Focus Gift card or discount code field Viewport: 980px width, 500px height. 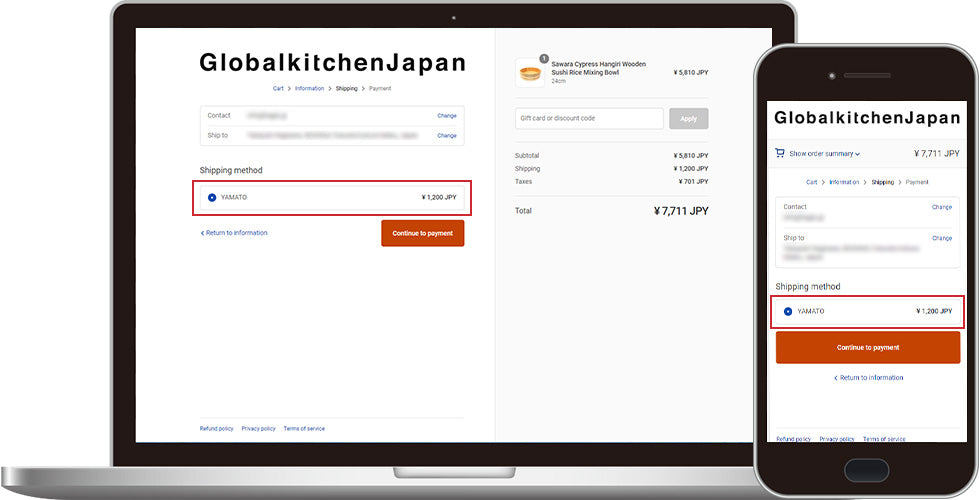pyautogui.click(x=589, y=119)
